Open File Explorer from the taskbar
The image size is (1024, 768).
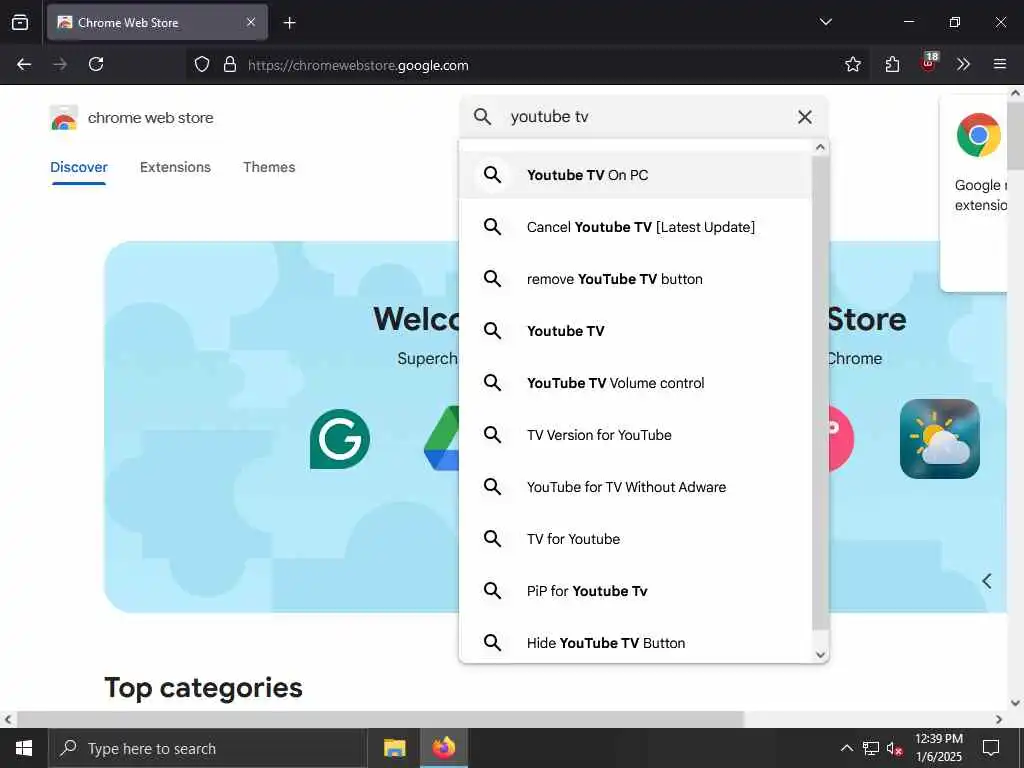click(394, 748)
